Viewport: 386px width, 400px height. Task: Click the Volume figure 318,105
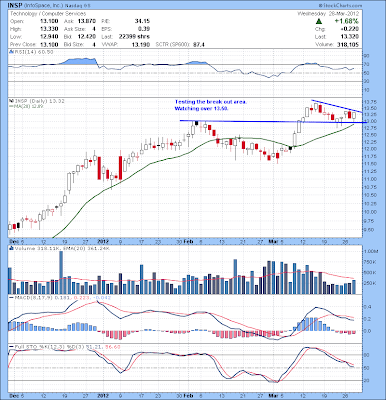347,44
